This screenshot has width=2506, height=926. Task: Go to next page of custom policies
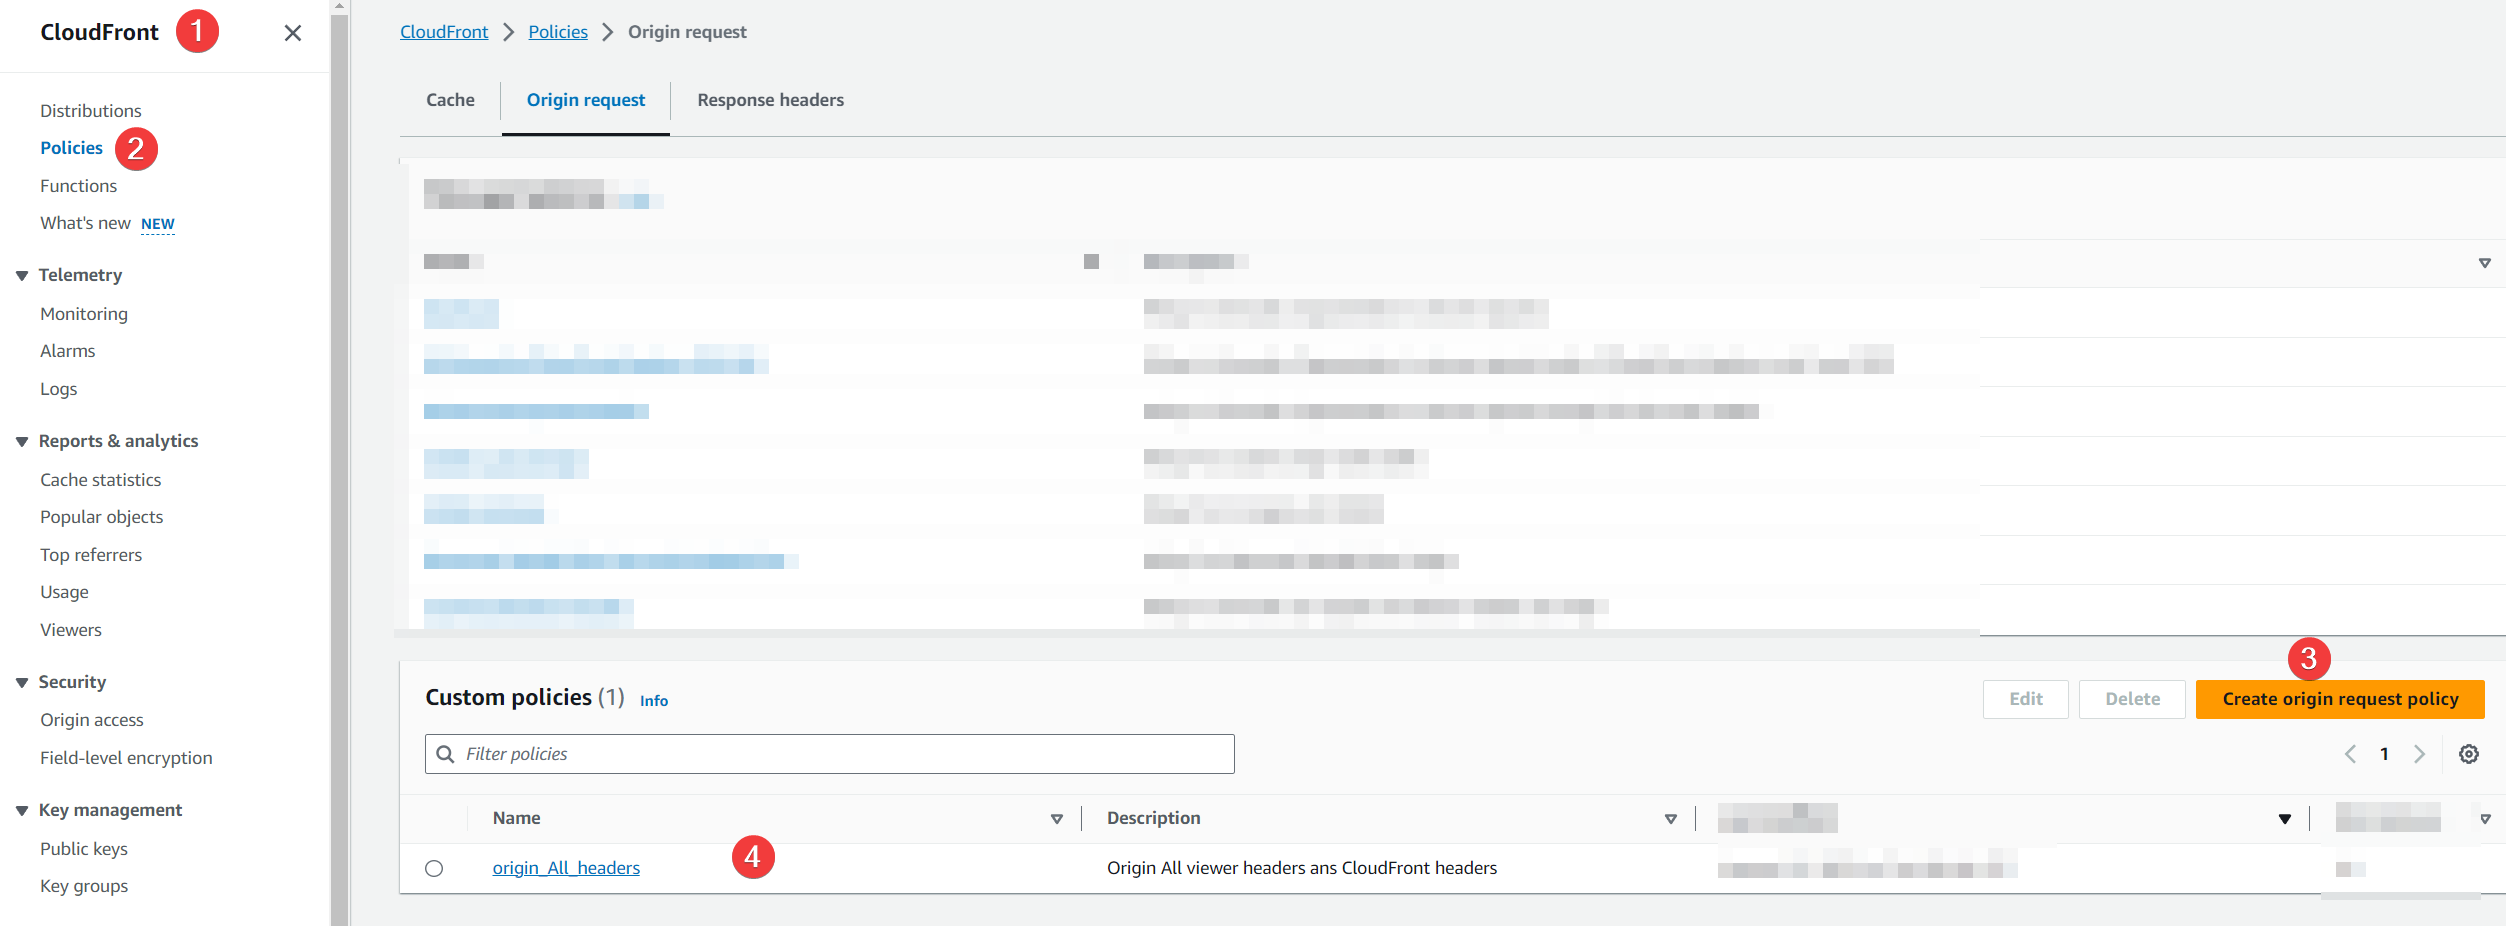click(x=2419, y=754)
